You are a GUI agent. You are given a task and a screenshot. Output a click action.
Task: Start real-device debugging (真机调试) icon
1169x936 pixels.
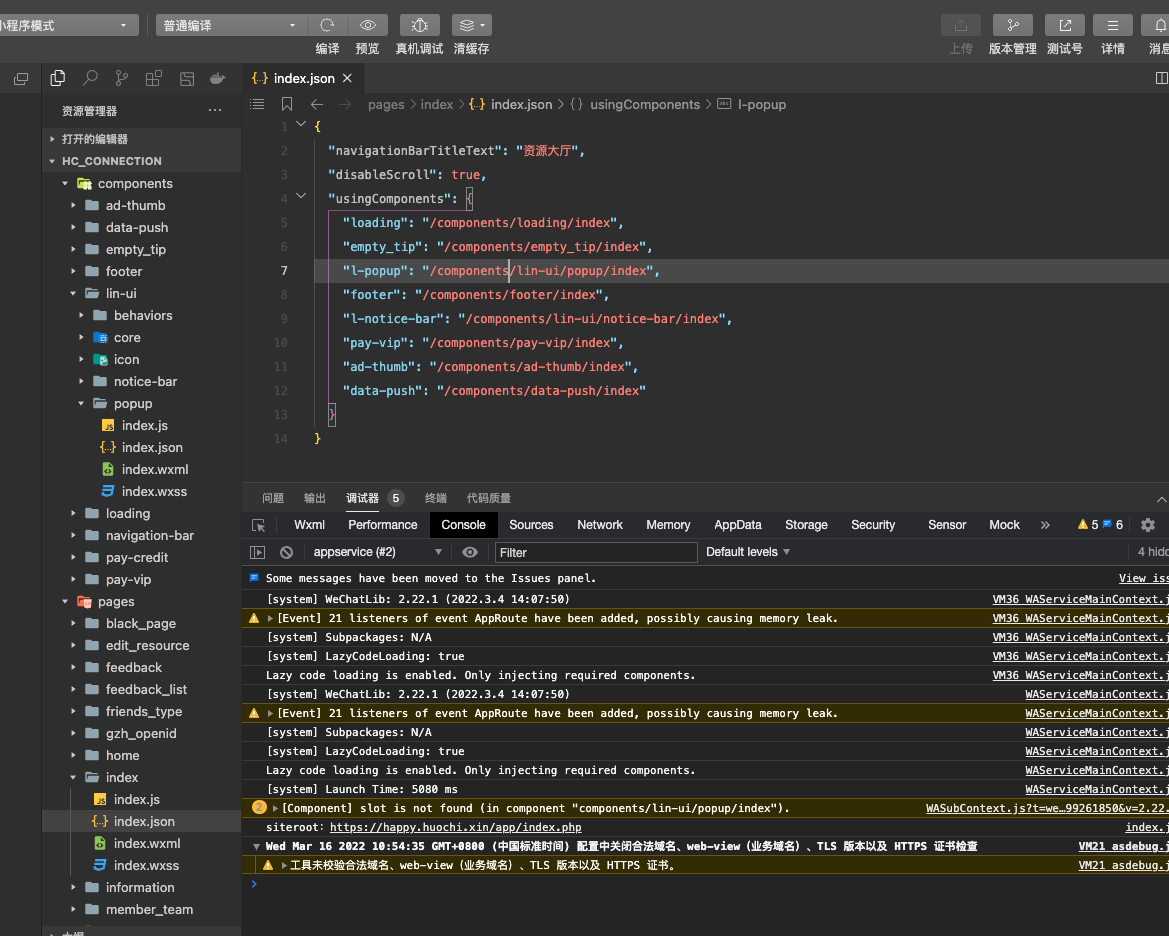[420, 25]
